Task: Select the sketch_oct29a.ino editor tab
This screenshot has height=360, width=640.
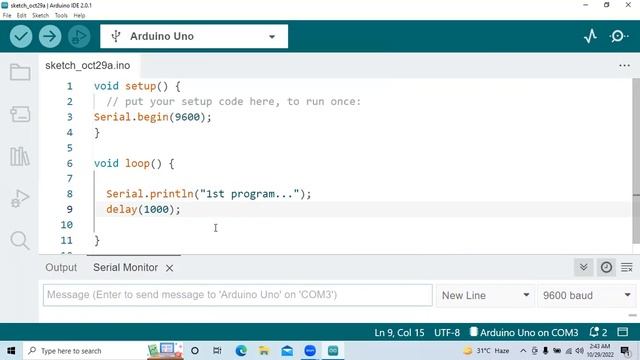Action: pyautogui.click(x=88, y=65)
